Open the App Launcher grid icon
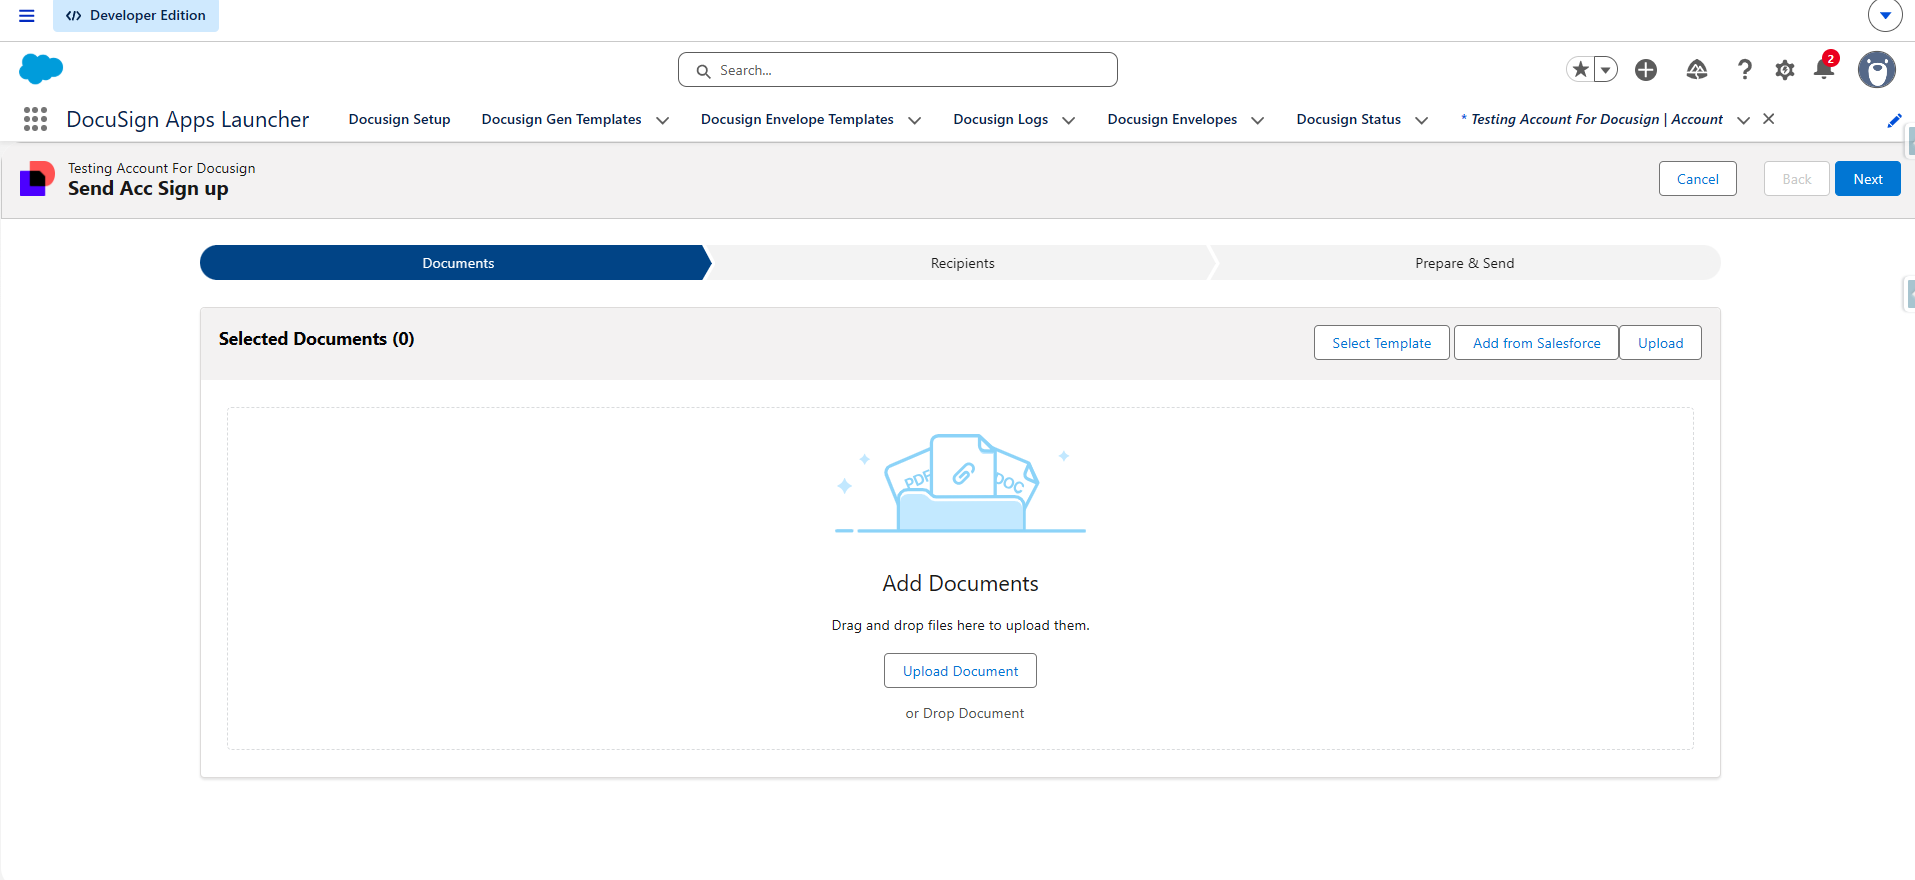Viewport: 1915px width, 880px height. [35, 119]
